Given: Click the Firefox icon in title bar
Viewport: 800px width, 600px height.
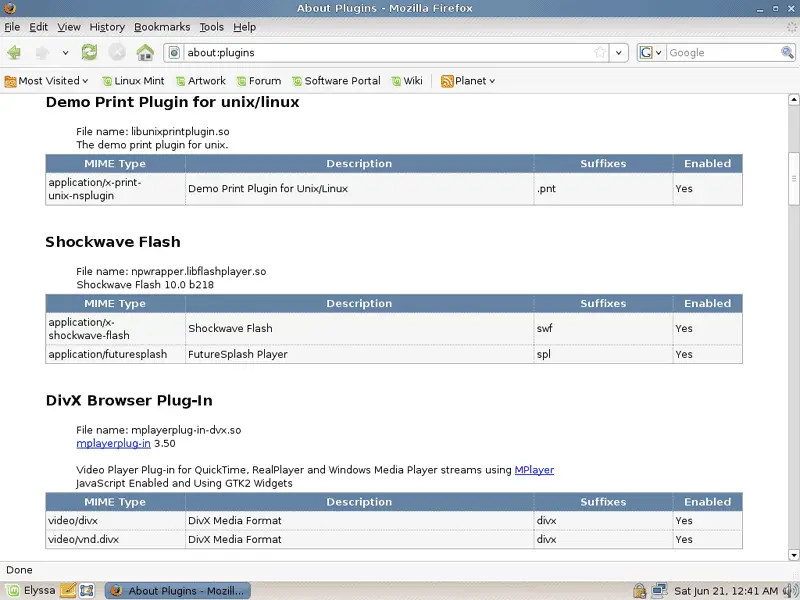Looking at the screenshot, I should (9, 8).
